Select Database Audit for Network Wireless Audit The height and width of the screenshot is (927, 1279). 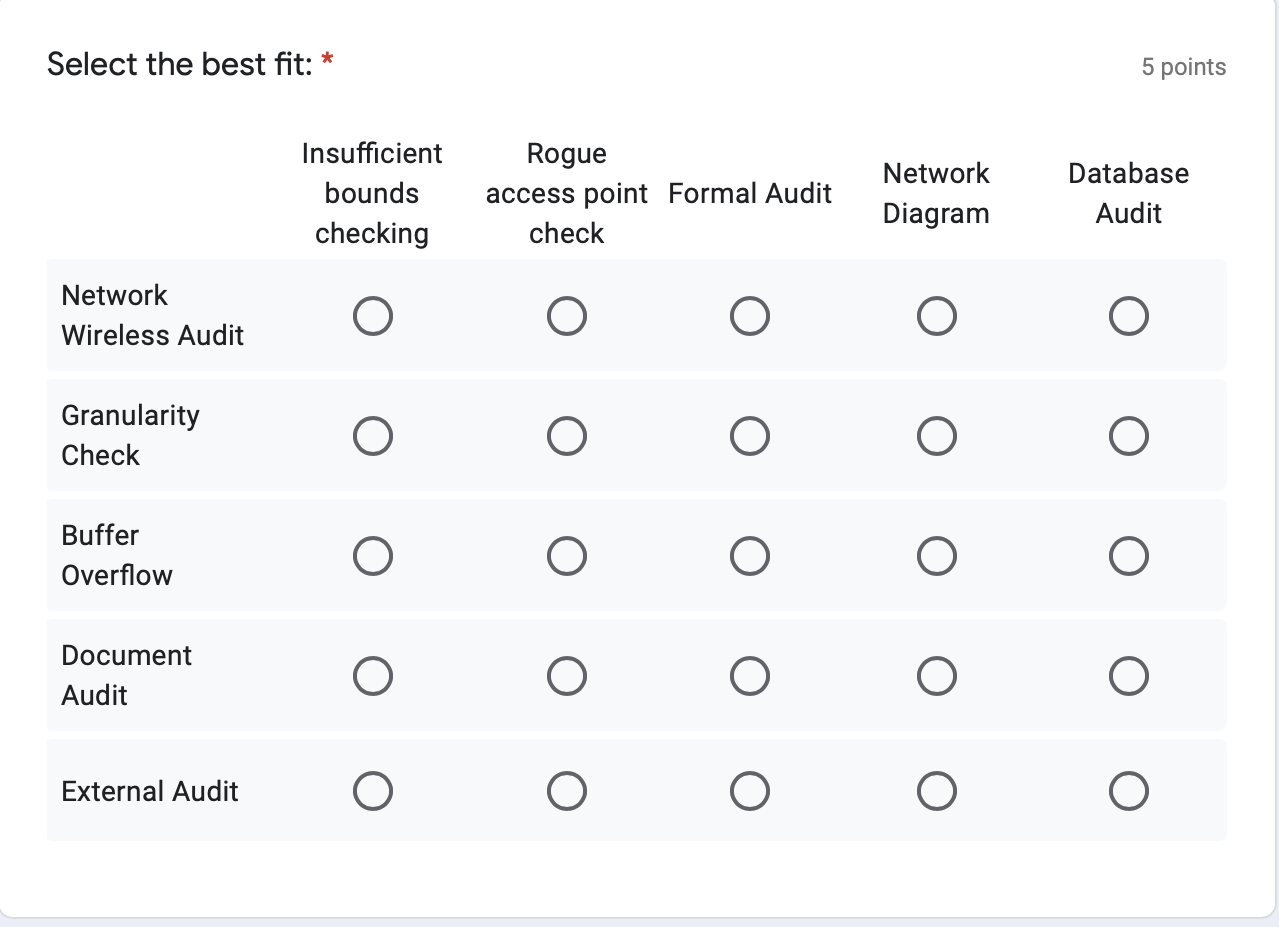coord(1128,315)
